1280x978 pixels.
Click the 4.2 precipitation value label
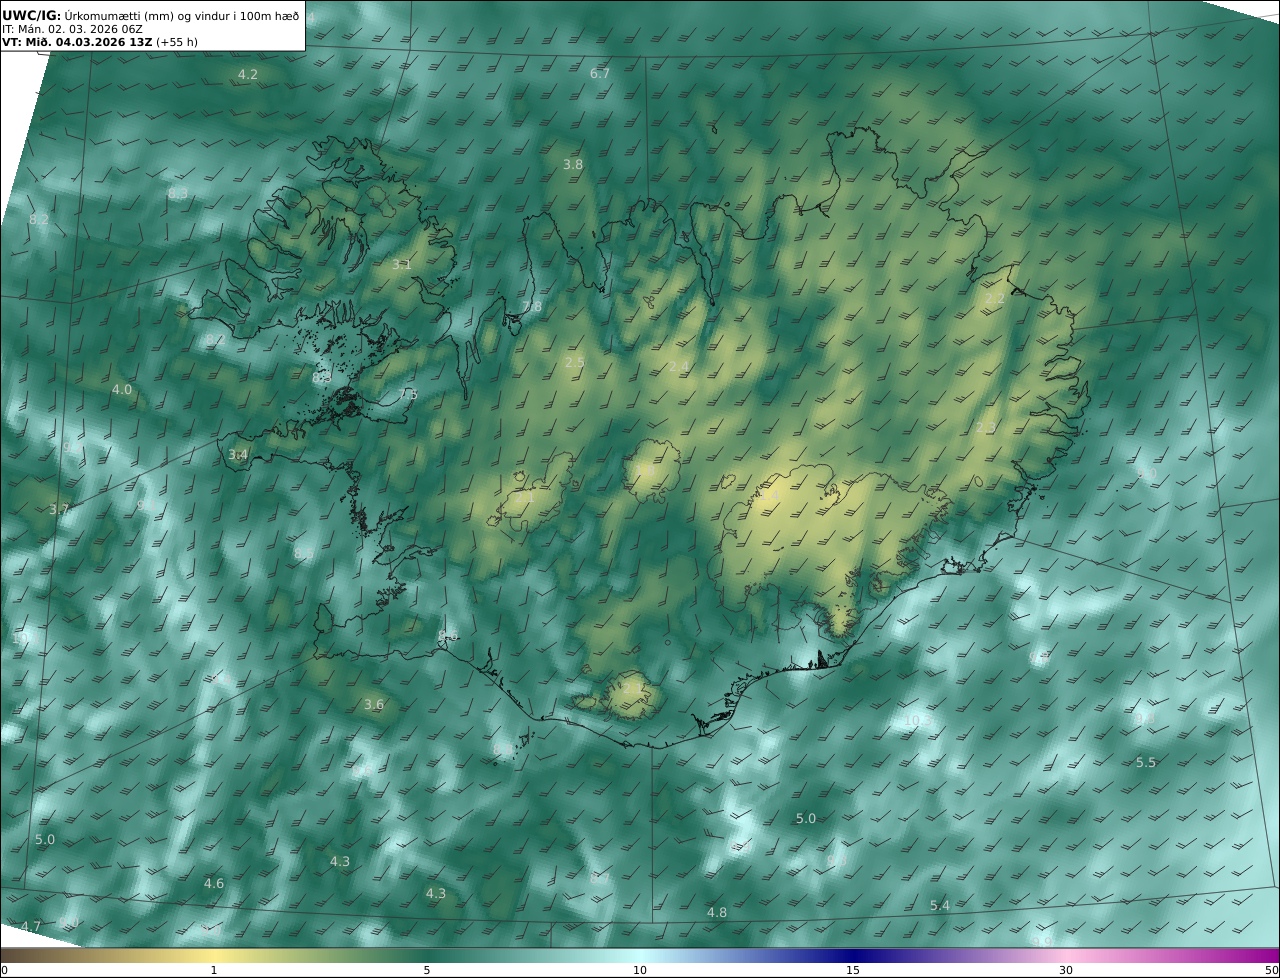click(247, 75)
